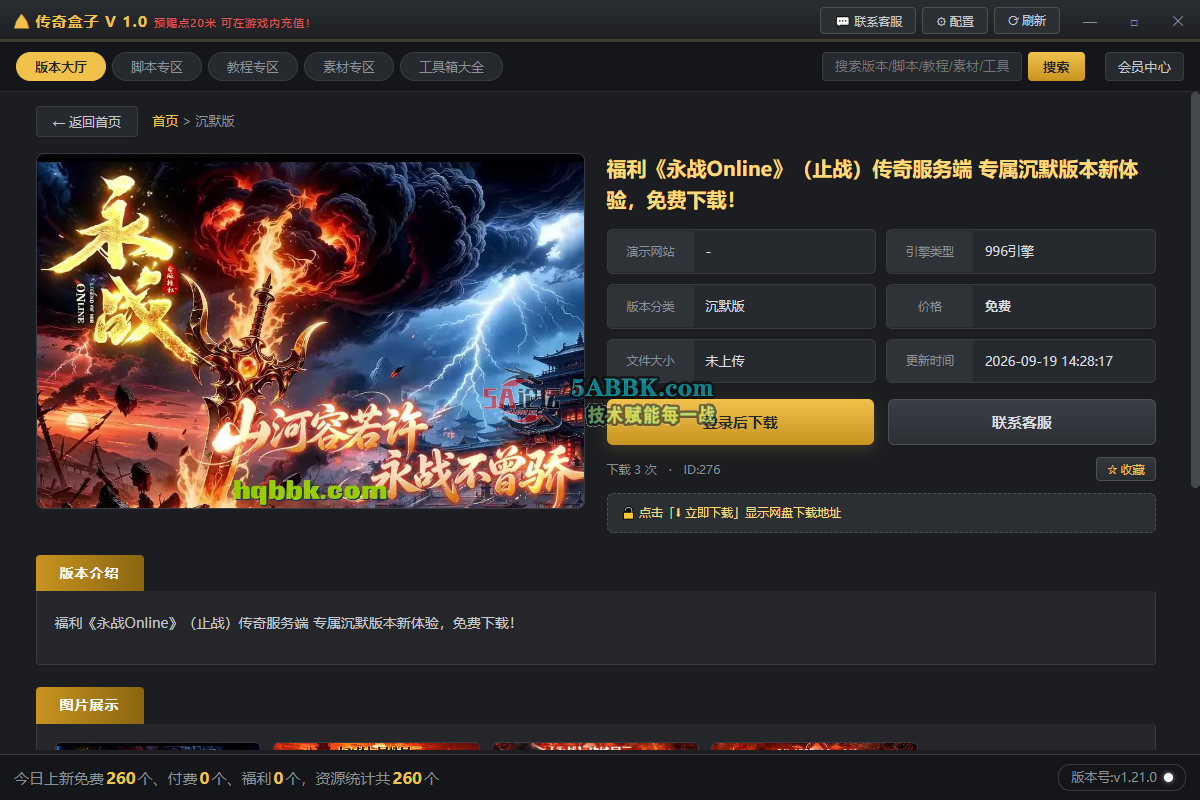Viewport: 1200px width, 800px height.
Task: Click the 免费 price value
Action: pos(998,306)
